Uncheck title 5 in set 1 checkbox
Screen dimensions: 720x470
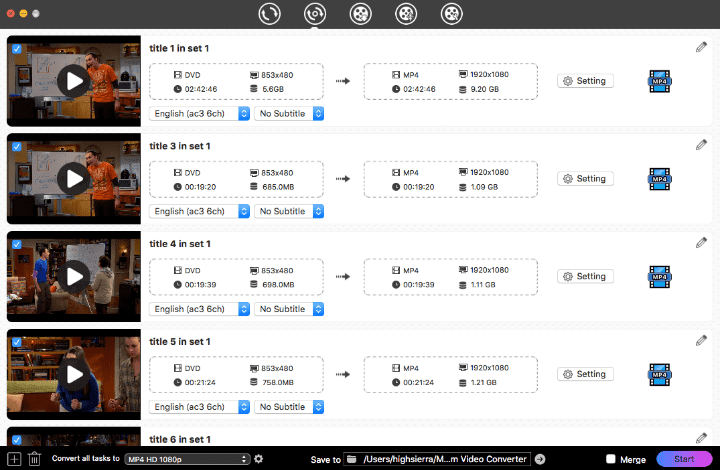(x=17, y=342)
